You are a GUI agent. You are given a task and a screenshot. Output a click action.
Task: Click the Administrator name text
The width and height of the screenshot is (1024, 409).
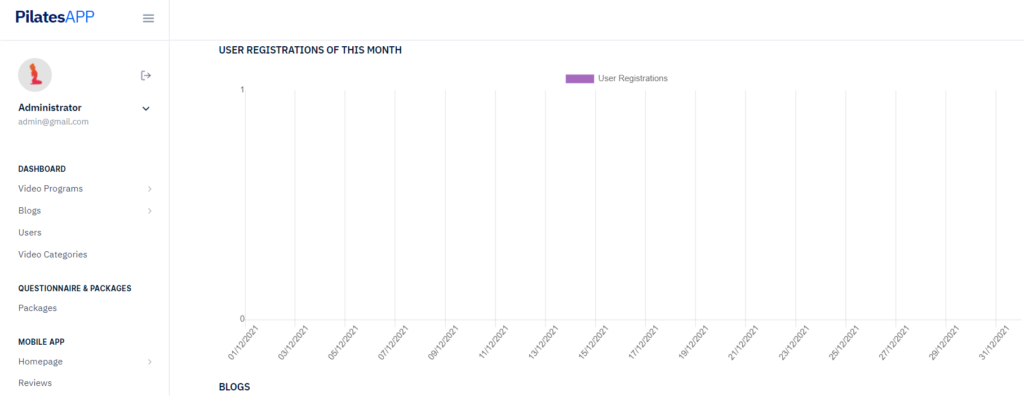pyautogui.click(x=50, y=107)
